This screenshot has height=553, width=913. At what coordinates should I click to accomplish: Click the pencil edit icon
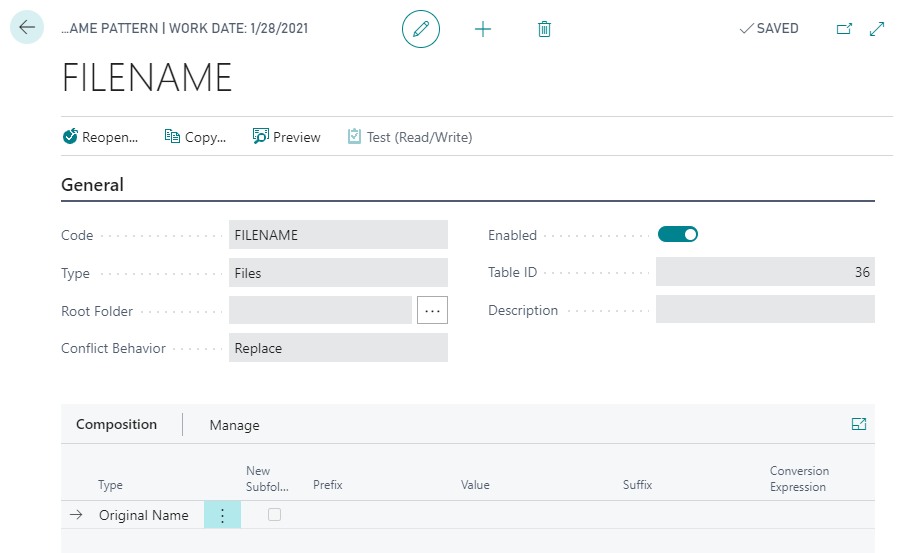coord(421,29)
